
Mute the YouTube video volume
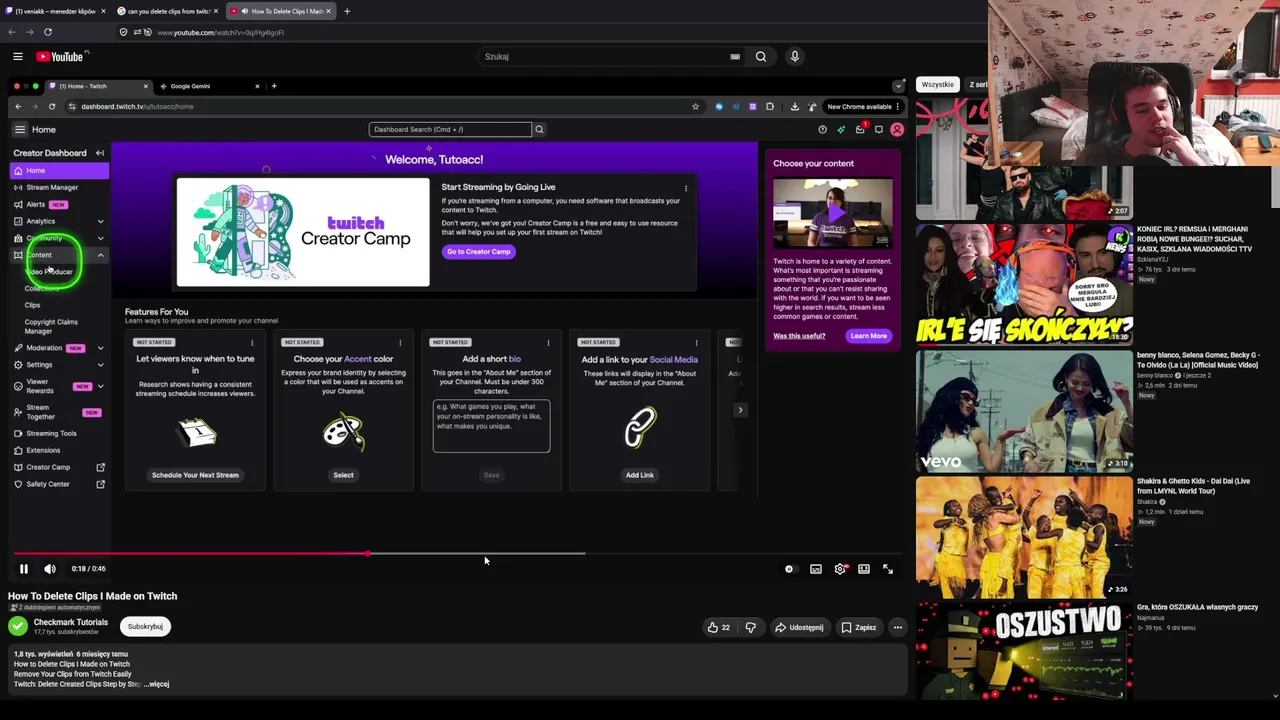50,569
